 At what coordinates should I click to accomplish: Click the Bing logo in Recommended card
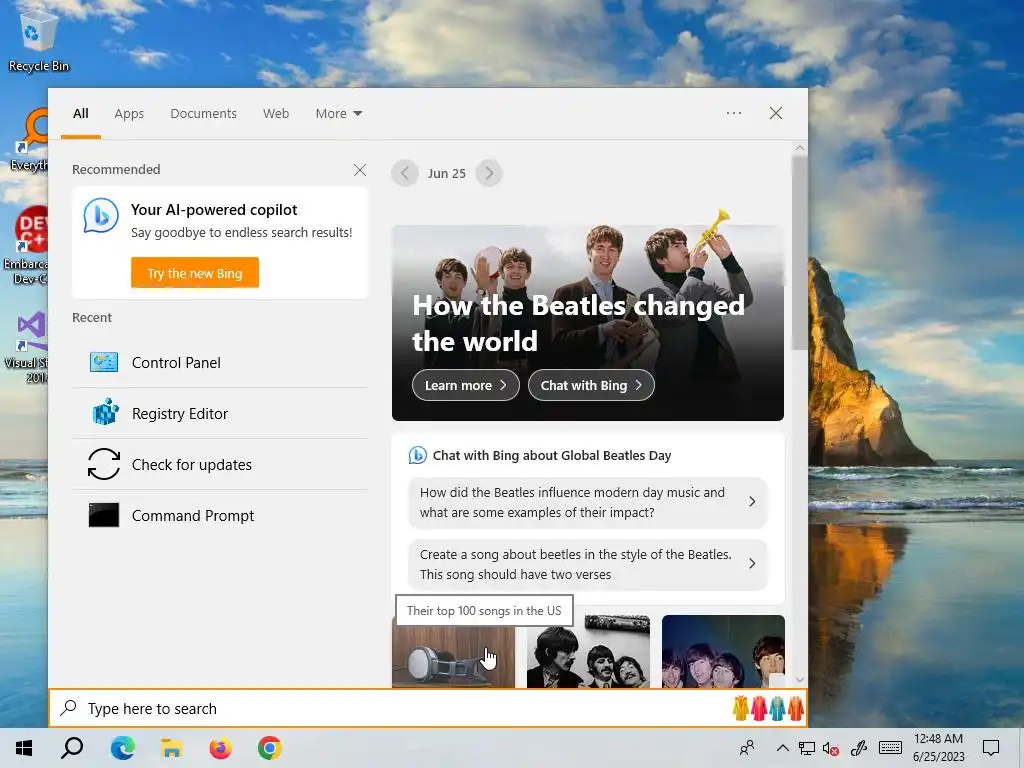pyautogui.click(x=101, y=216)
